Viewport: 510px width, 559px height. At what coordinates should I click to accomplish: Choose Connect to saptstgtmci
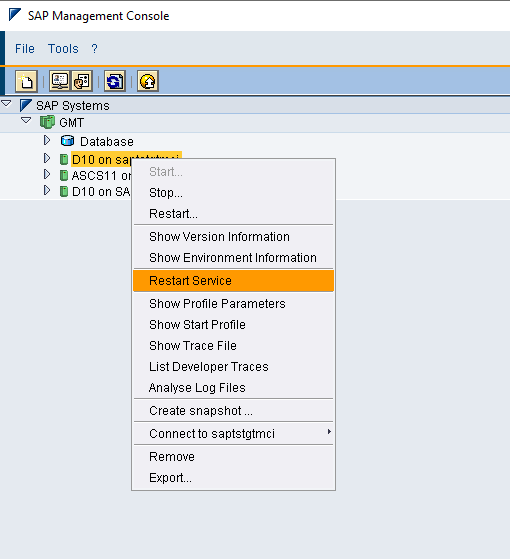(233, 434)
